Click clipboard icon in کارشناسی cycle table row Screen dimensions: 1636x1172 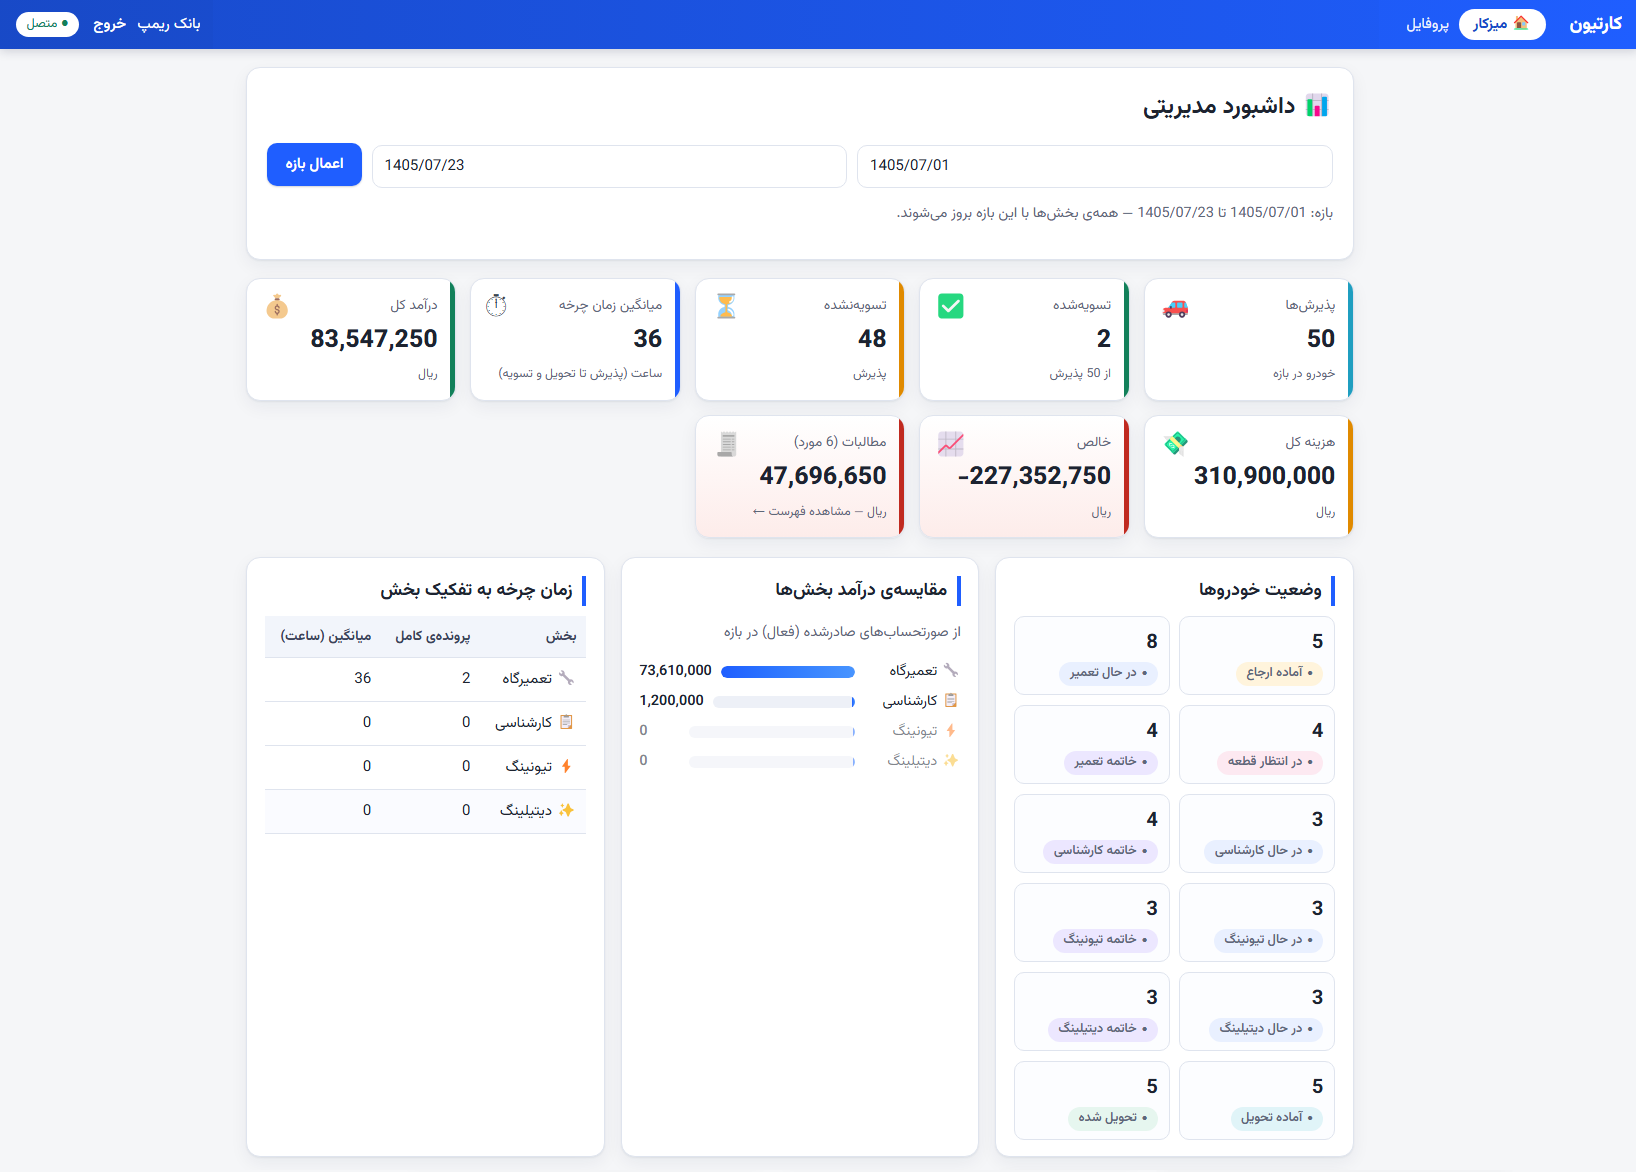[566, 722]
